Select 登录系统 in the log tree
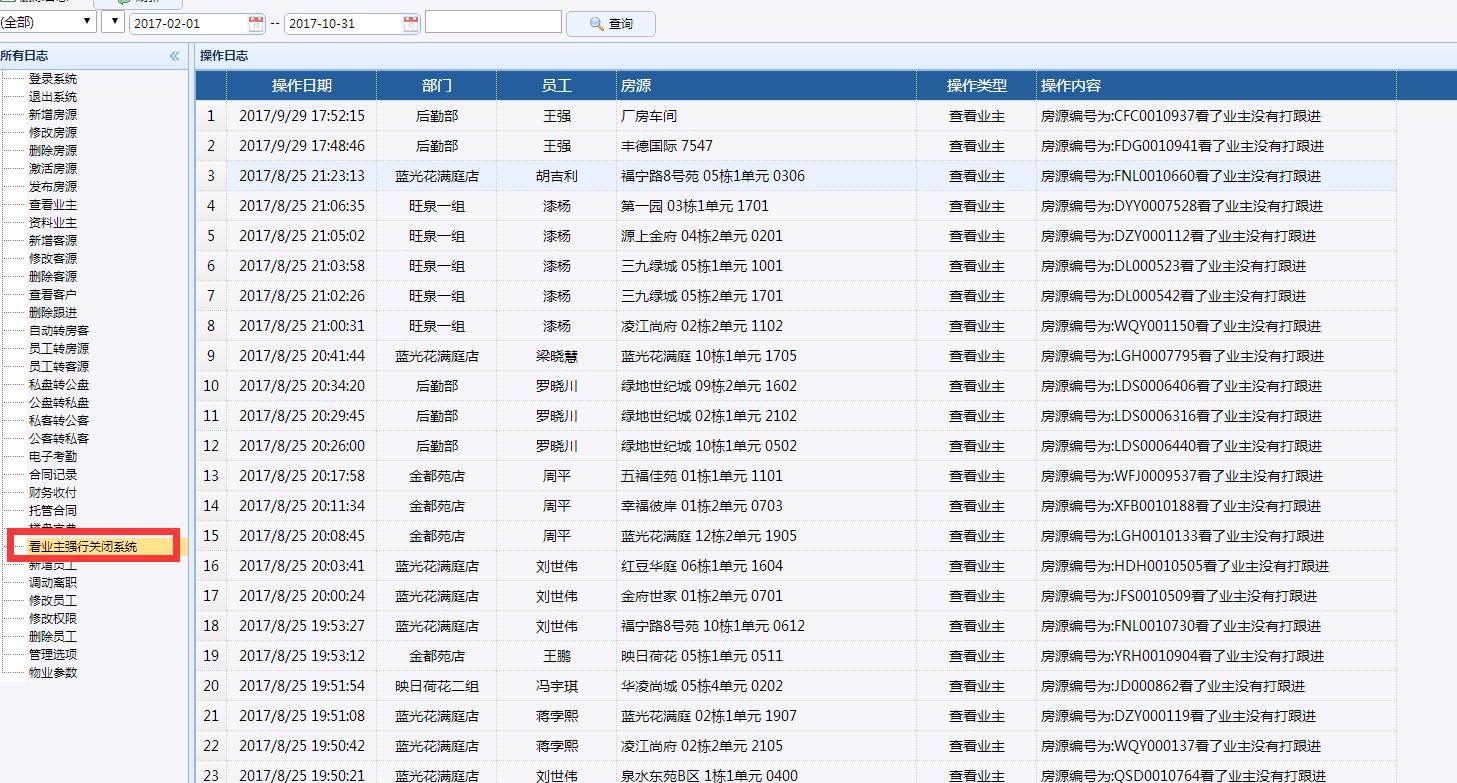Viewport: 1457px width, 783px height. 52,79
